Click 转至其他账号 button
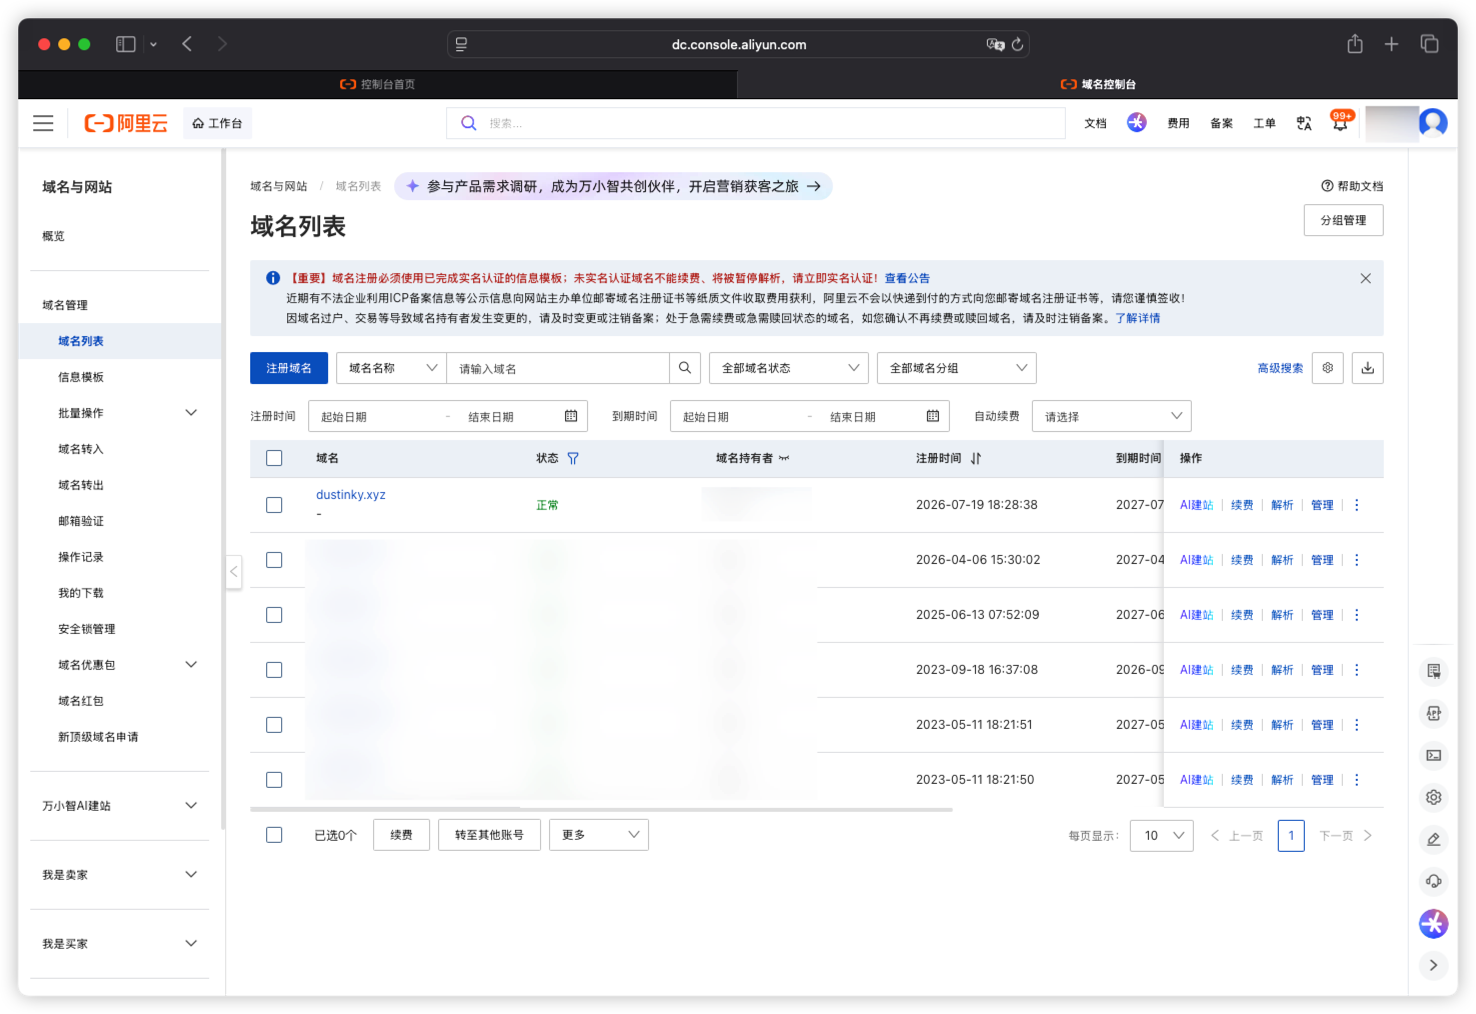The width and height of the screenshot is (1476, 1014). 489,835
